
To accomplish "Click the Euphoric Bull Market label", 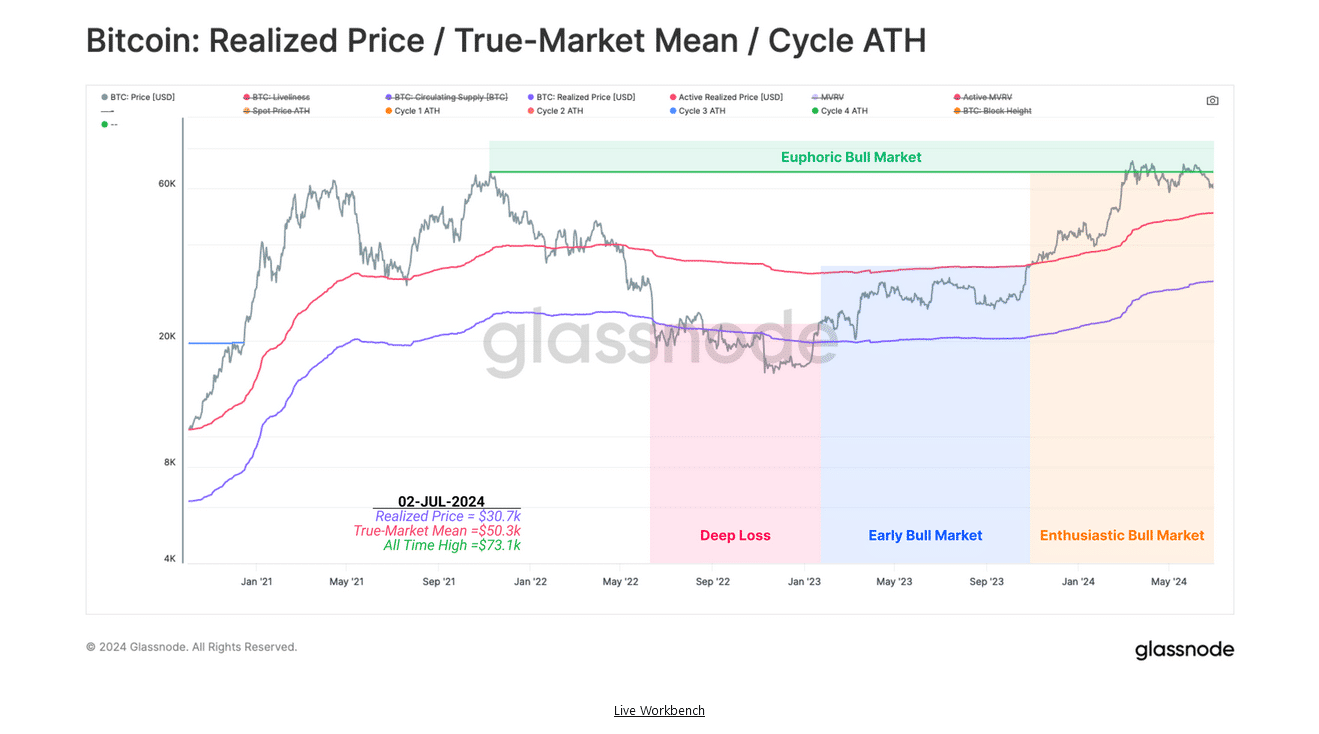I will (851, 157).
